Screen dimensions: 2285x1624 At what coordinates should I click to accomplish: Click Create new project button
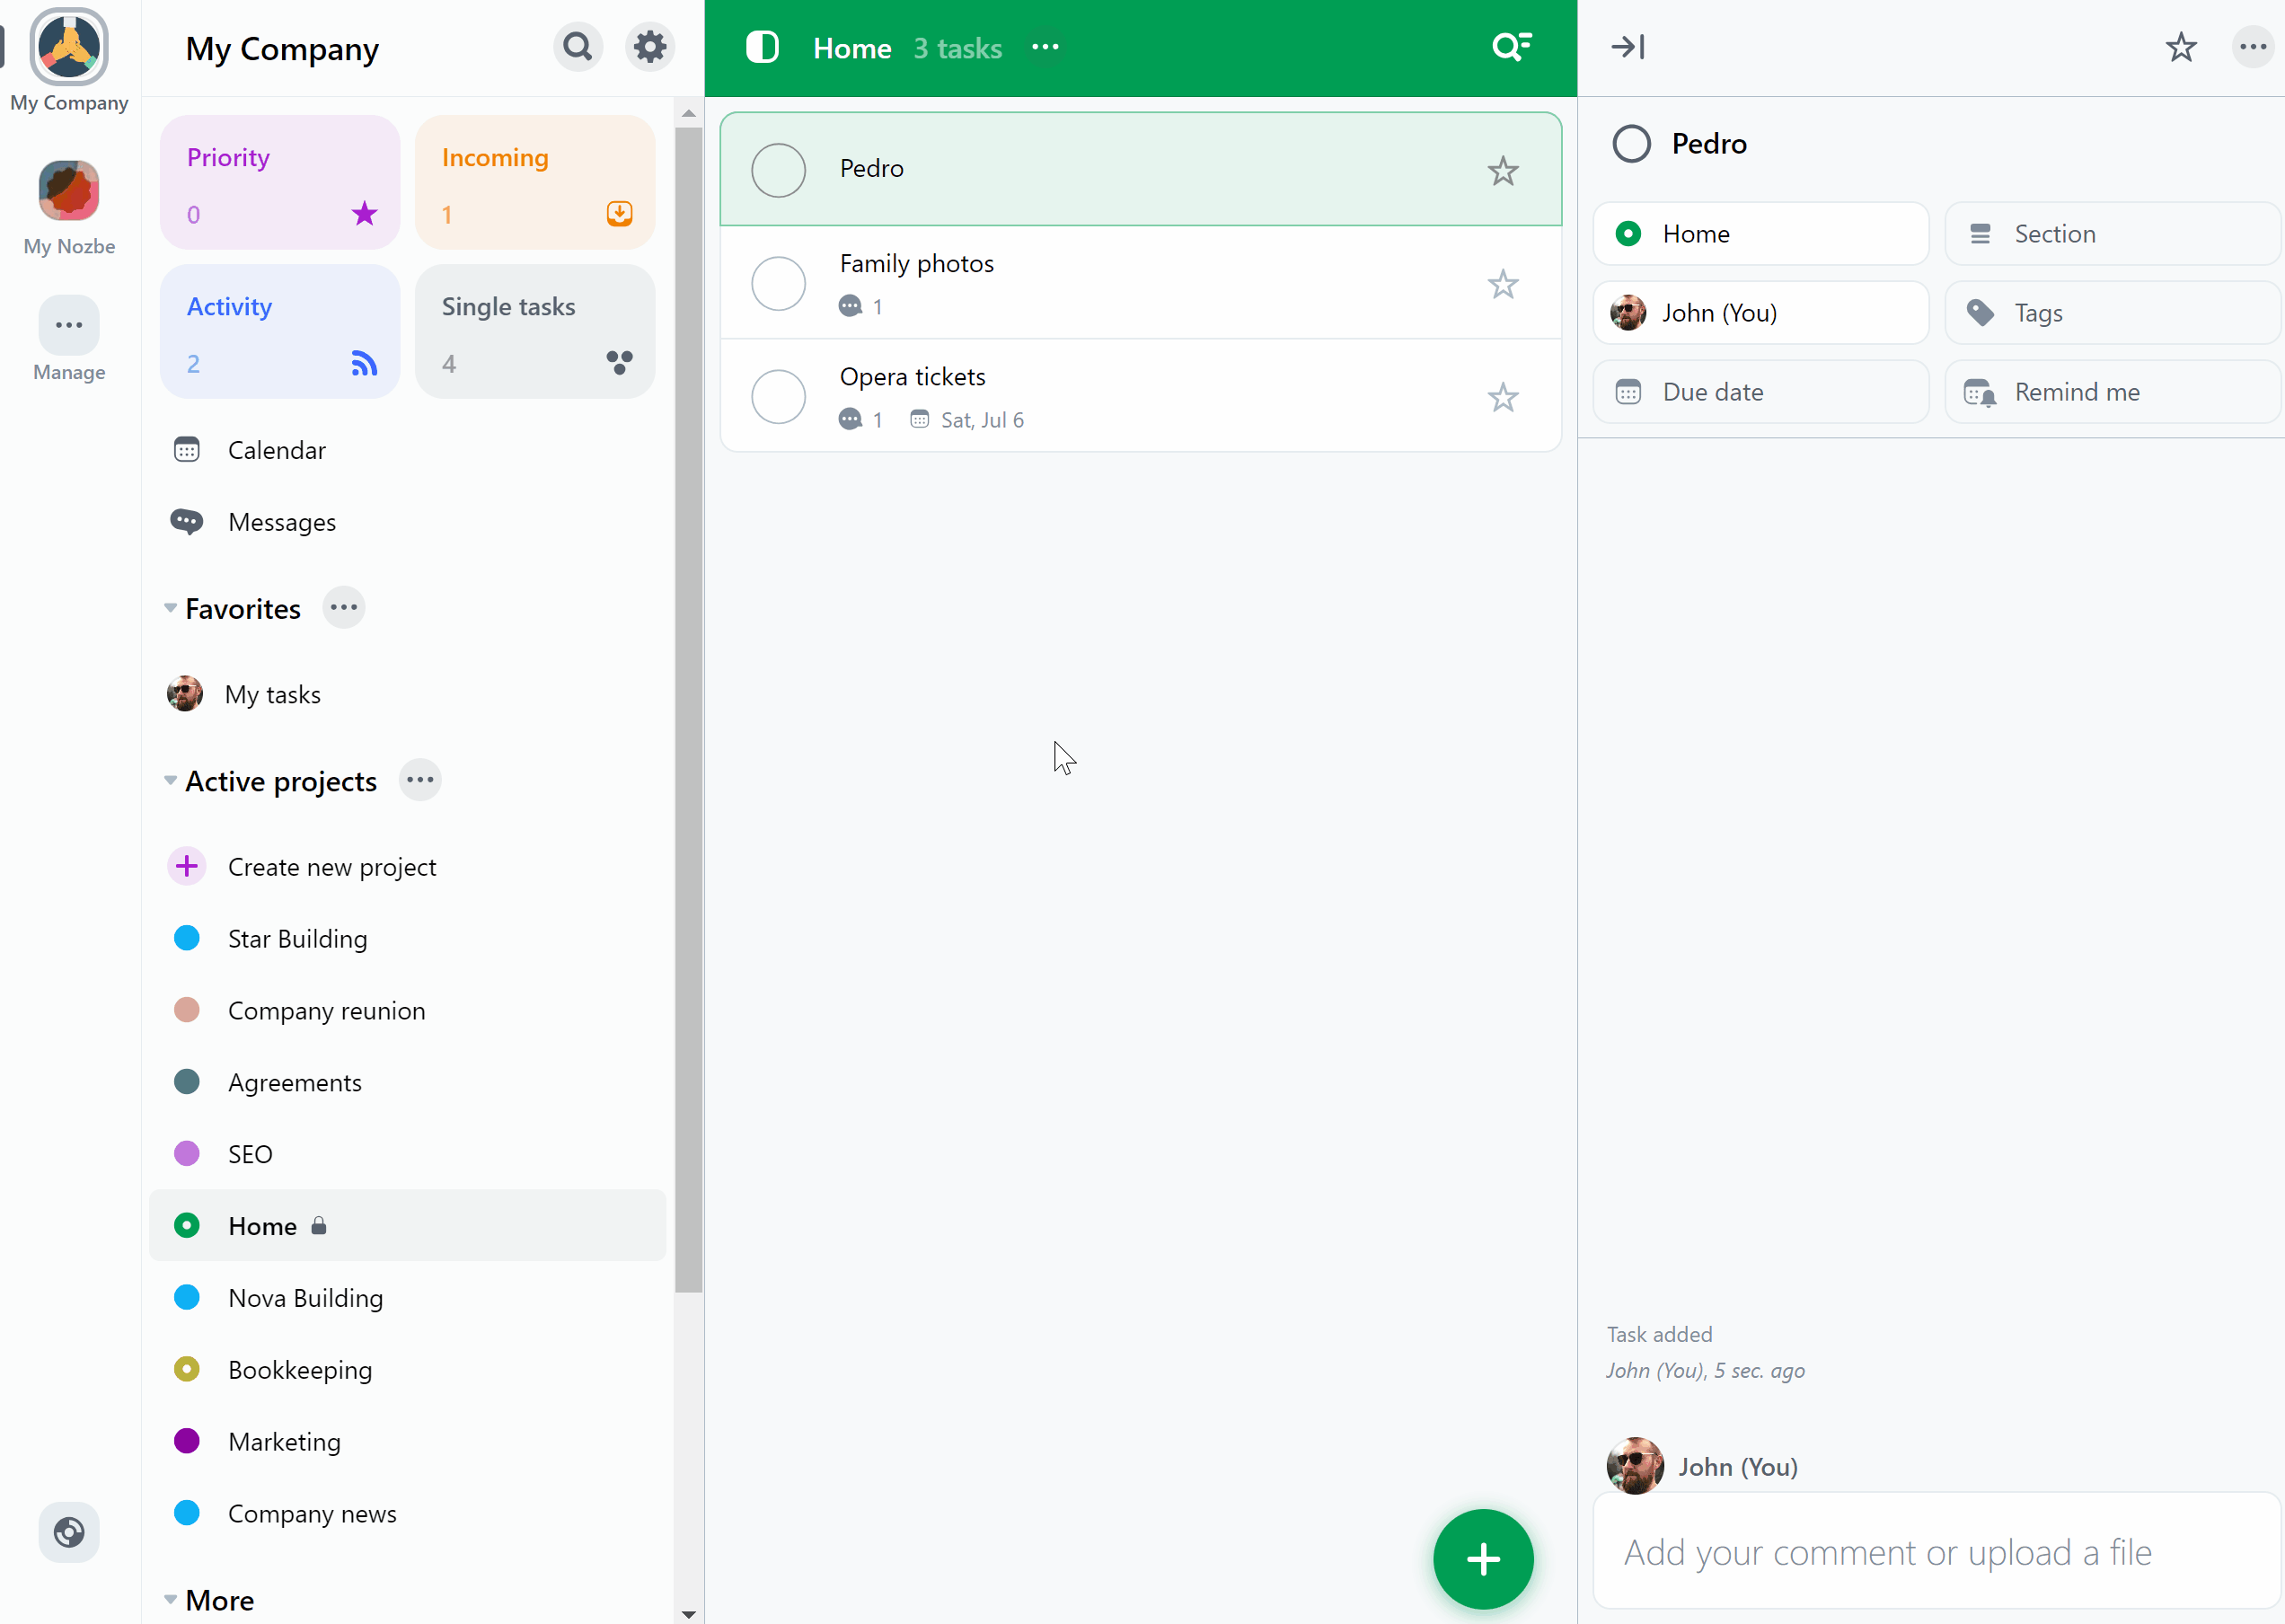click(x=331, y=865)
